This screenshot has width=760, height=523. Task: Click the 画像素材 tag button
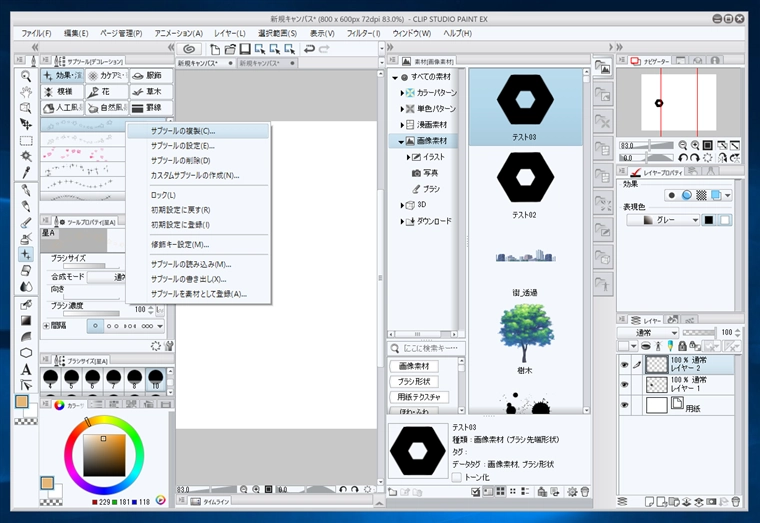click(414, 366)
